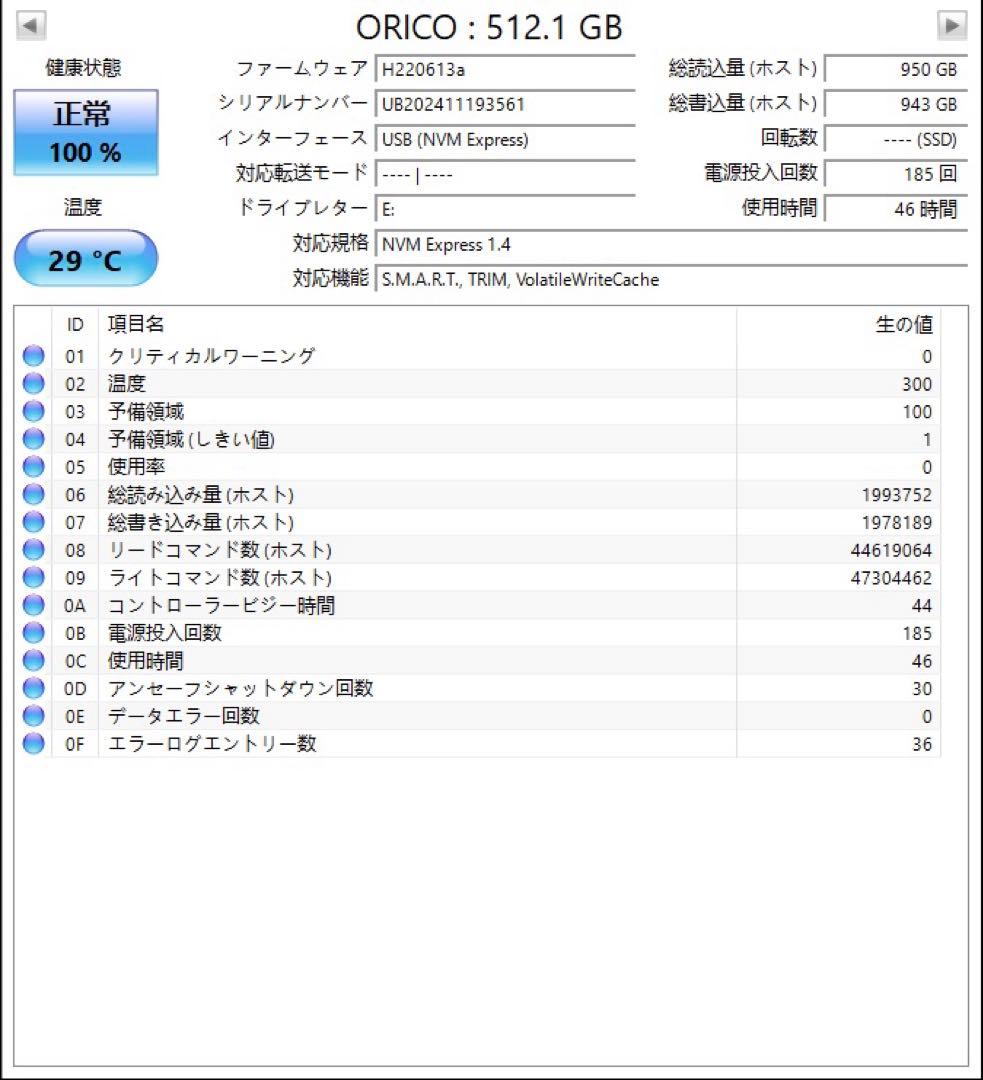Select the ライトコマンド数 (ホスト) attribute name
Viewport: 983px width, 1080px height.
coord(220,577)
